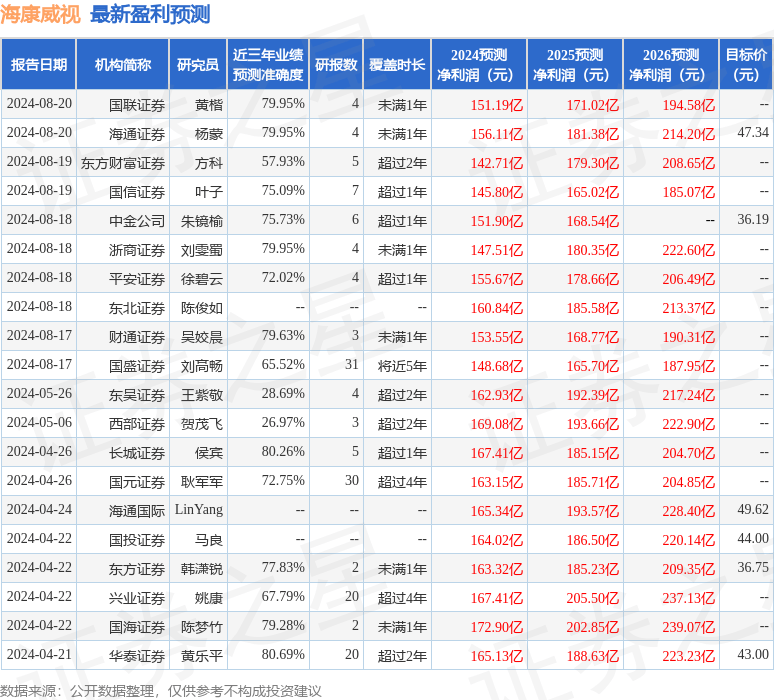Click the 171.02亿 2025 forecast value
774x700 pixels.
pos(593,105)
